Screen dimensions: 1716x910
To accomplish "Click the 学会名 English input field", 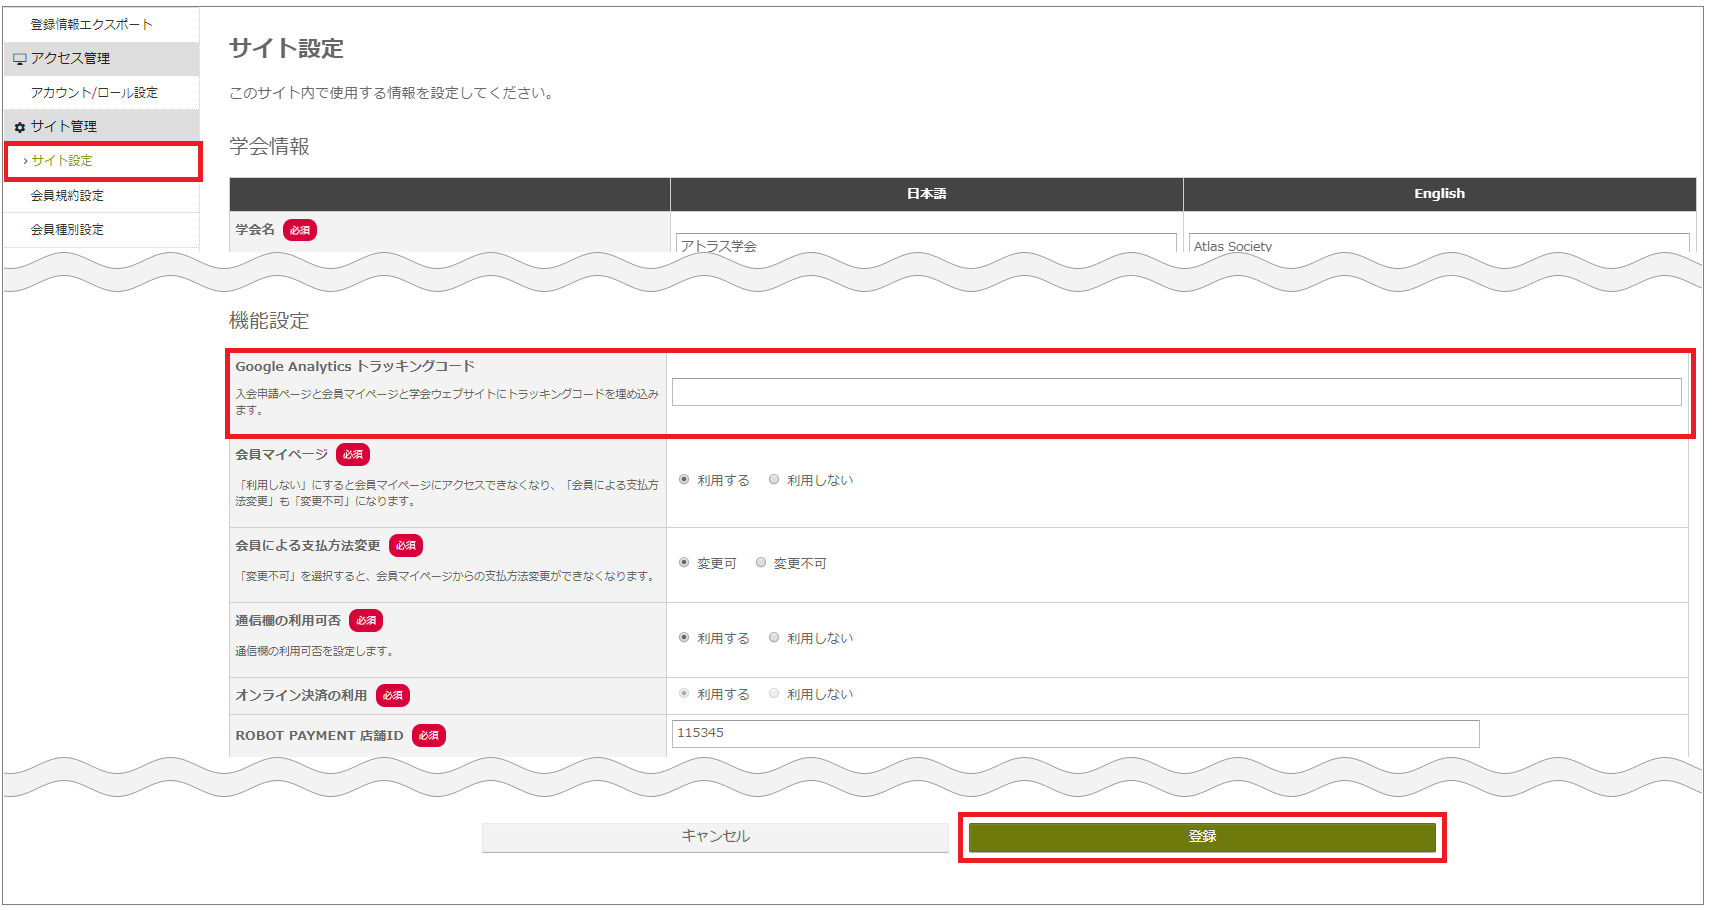I will click(1439, 245).
